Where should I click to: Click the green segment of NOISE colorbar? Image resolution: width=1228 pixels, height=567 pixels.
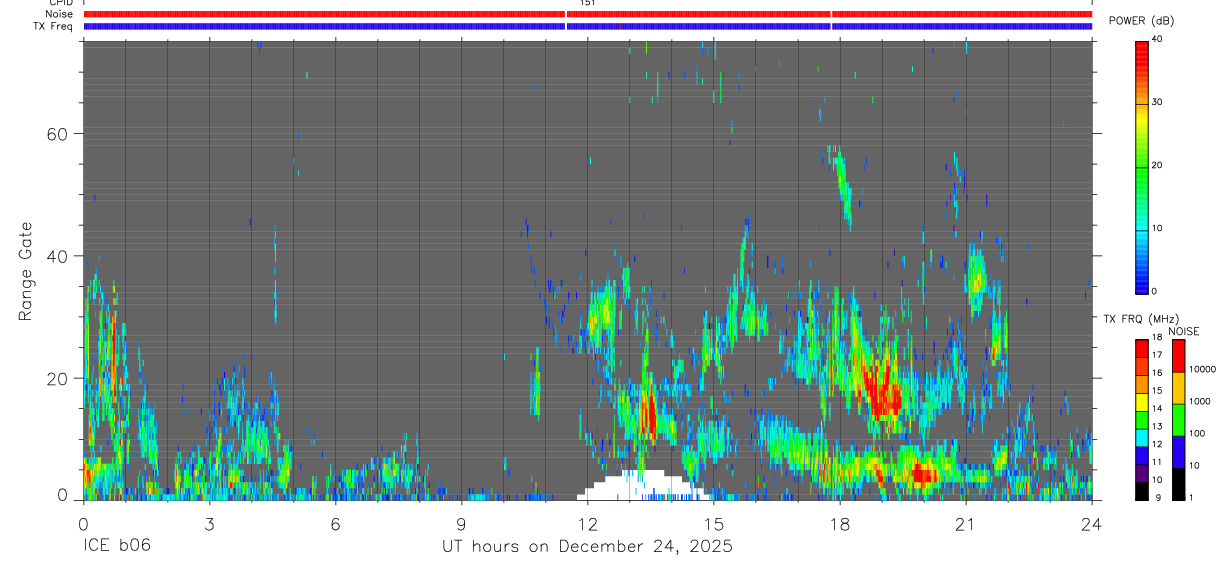tap(1179, 420)
